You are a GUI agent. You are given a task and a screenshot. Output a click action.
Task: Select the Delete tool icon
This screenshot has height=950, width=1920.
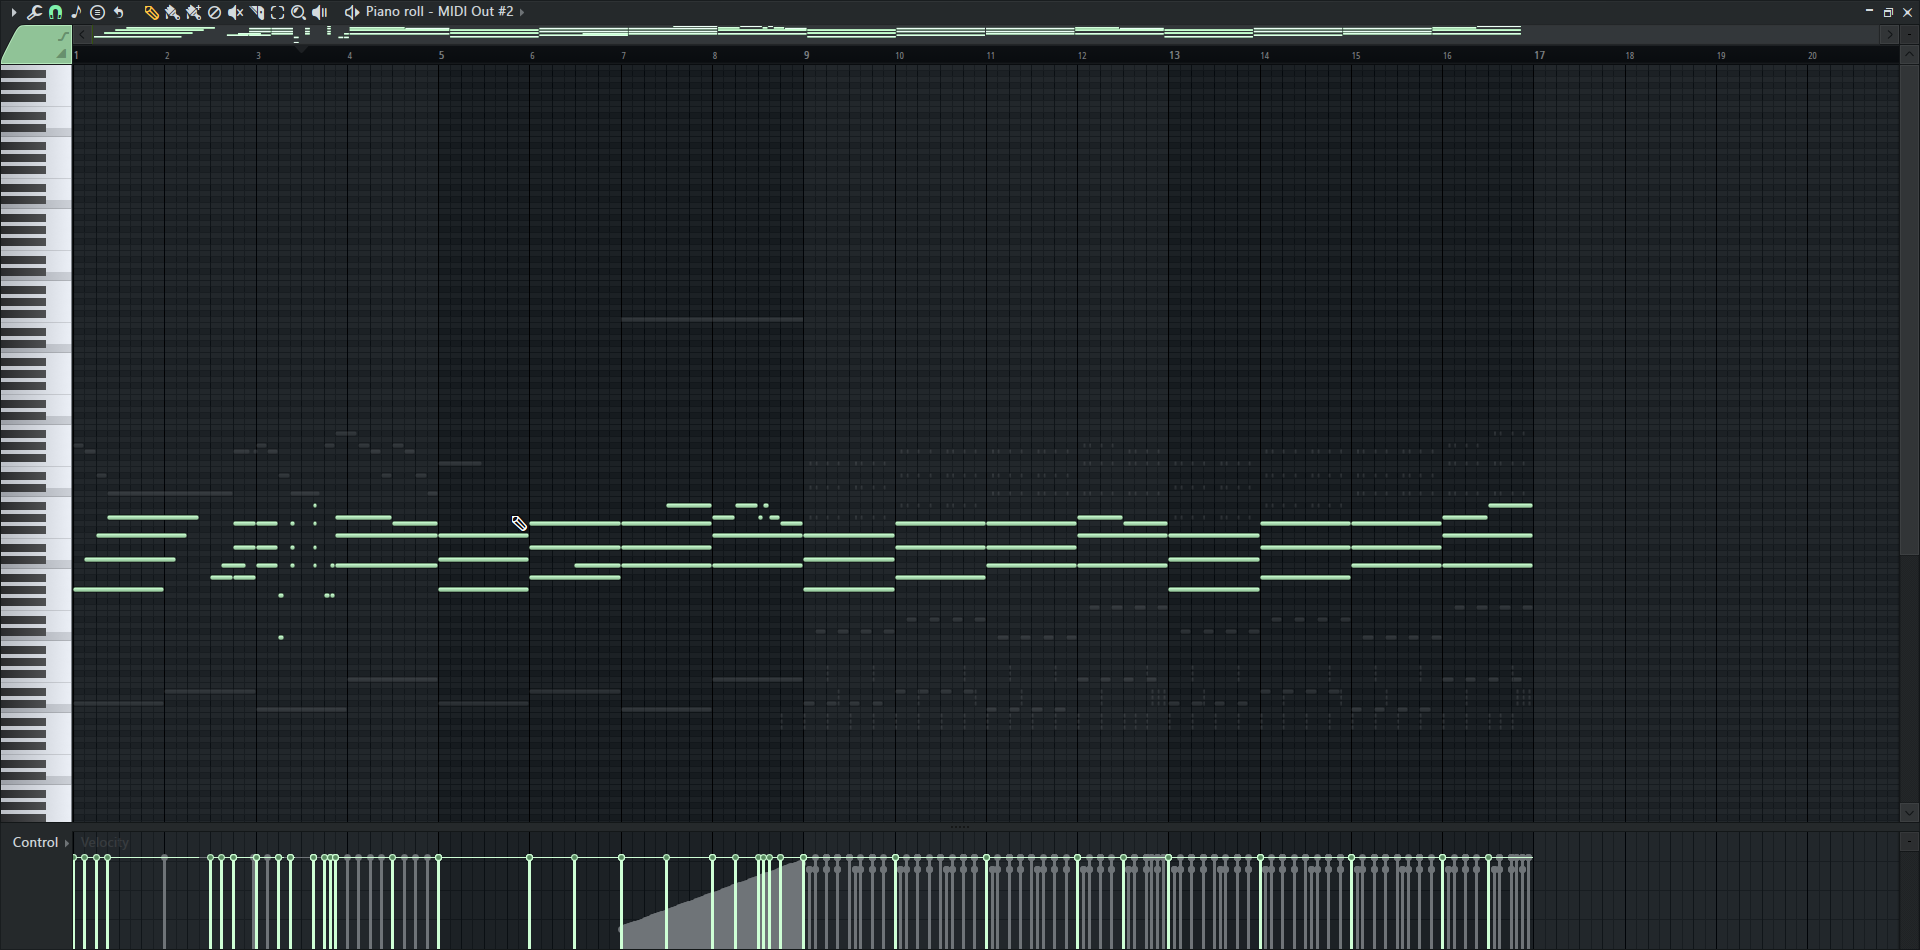coord(214,12)
